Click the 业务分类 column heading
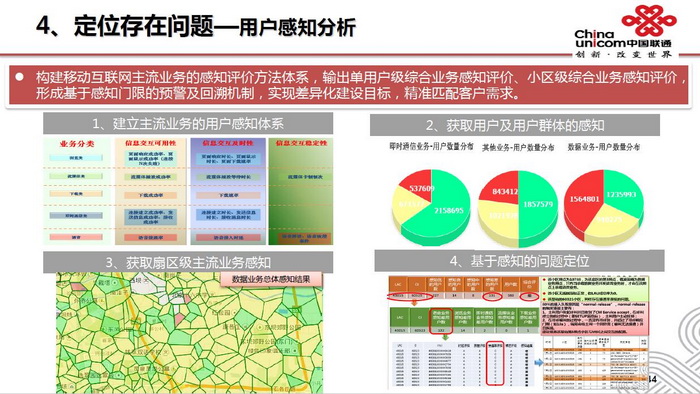The width and height of the screenshot is (700, 394). (x=77, y=144)
